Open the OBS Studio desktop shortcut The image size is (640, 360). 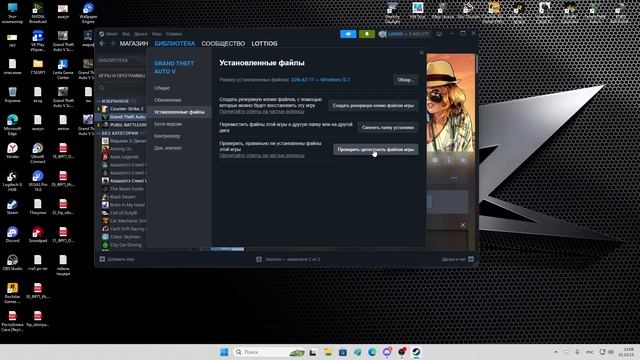(x=13, y=262)
